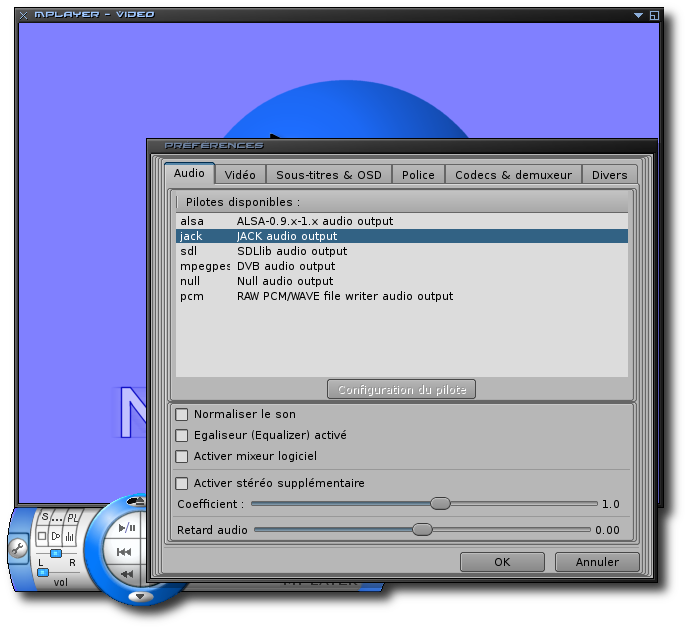
Task: Click the OK button
Action: [502, 562]
